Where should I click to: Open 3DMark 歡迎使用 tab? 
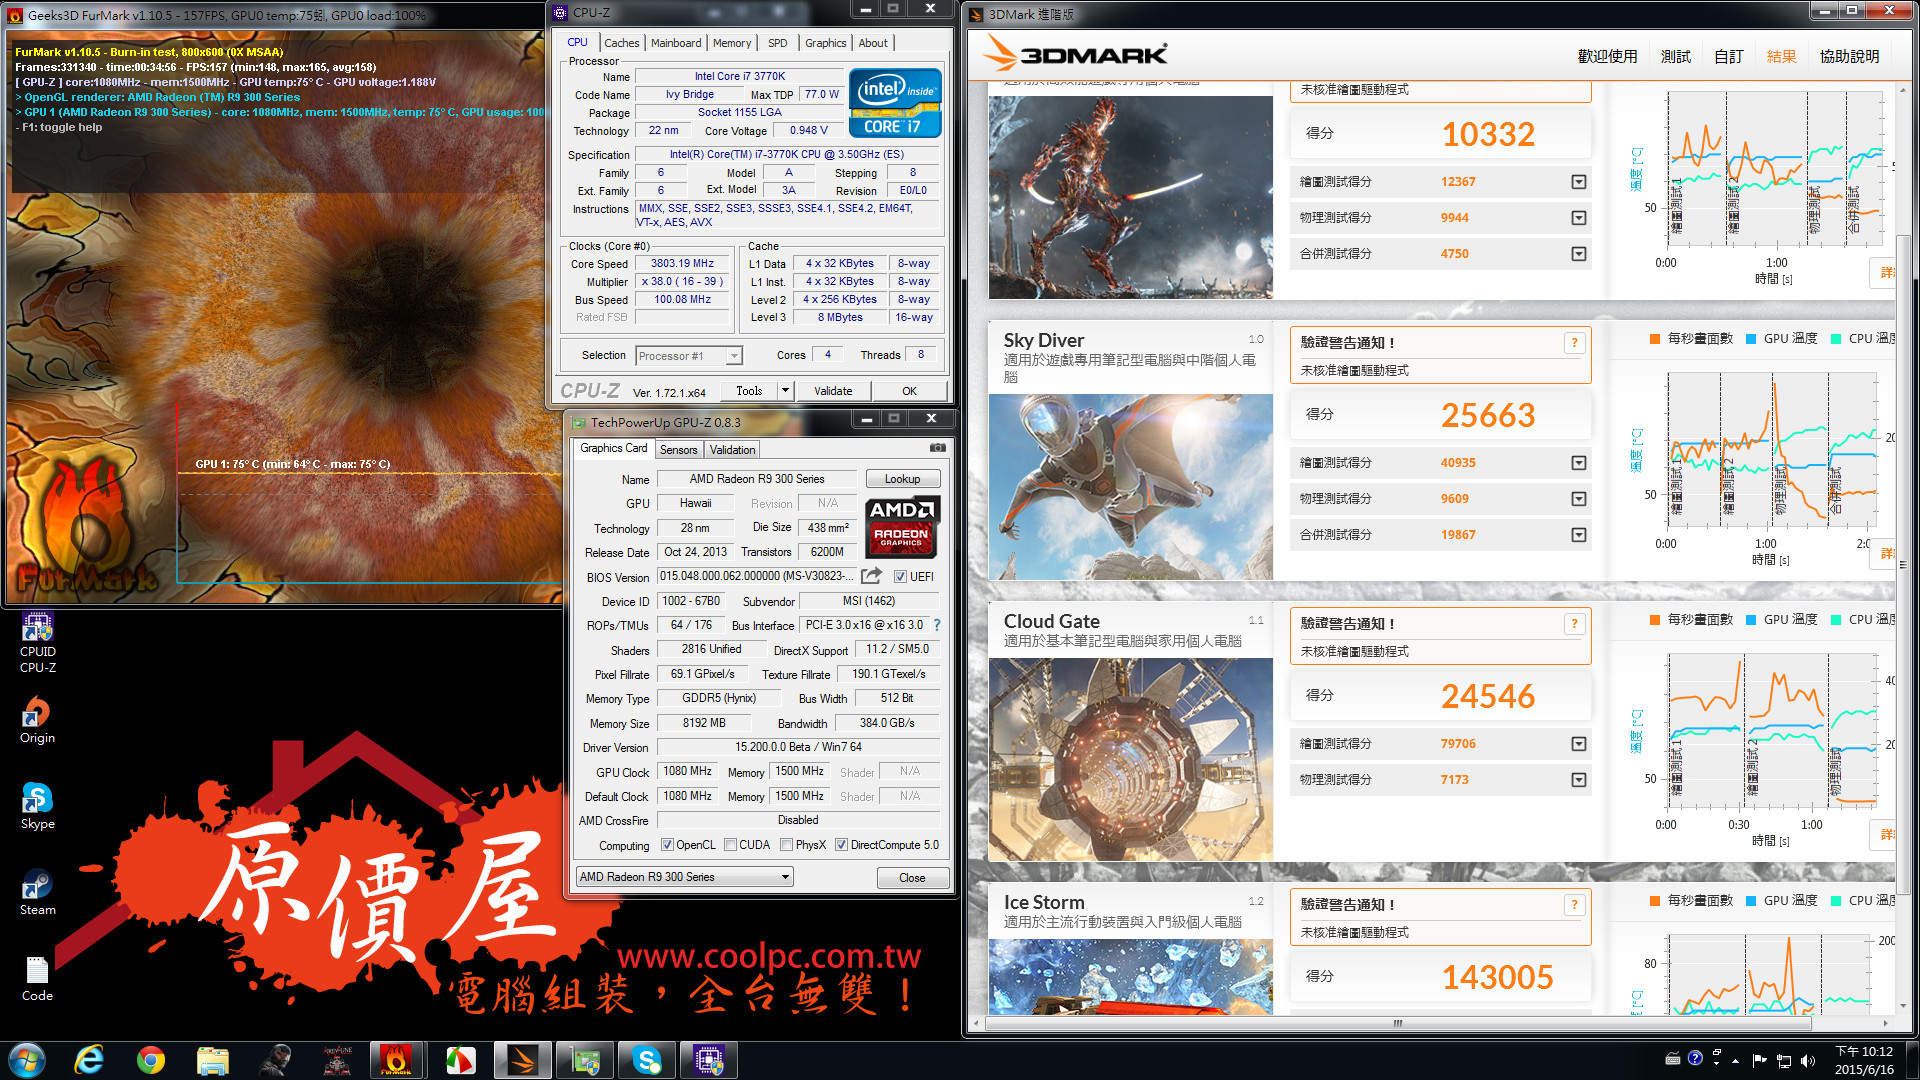pos(1608,57)
